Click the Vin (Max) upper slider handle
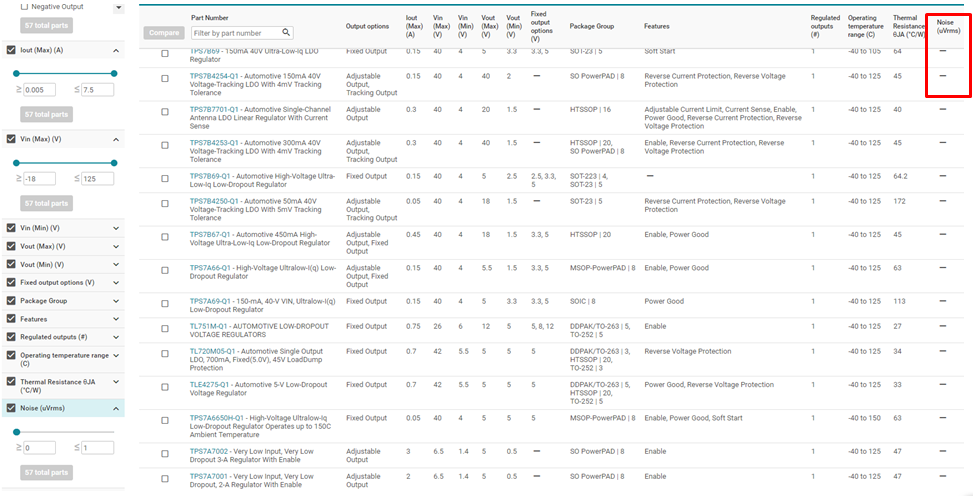 click(x=114, y=163)
